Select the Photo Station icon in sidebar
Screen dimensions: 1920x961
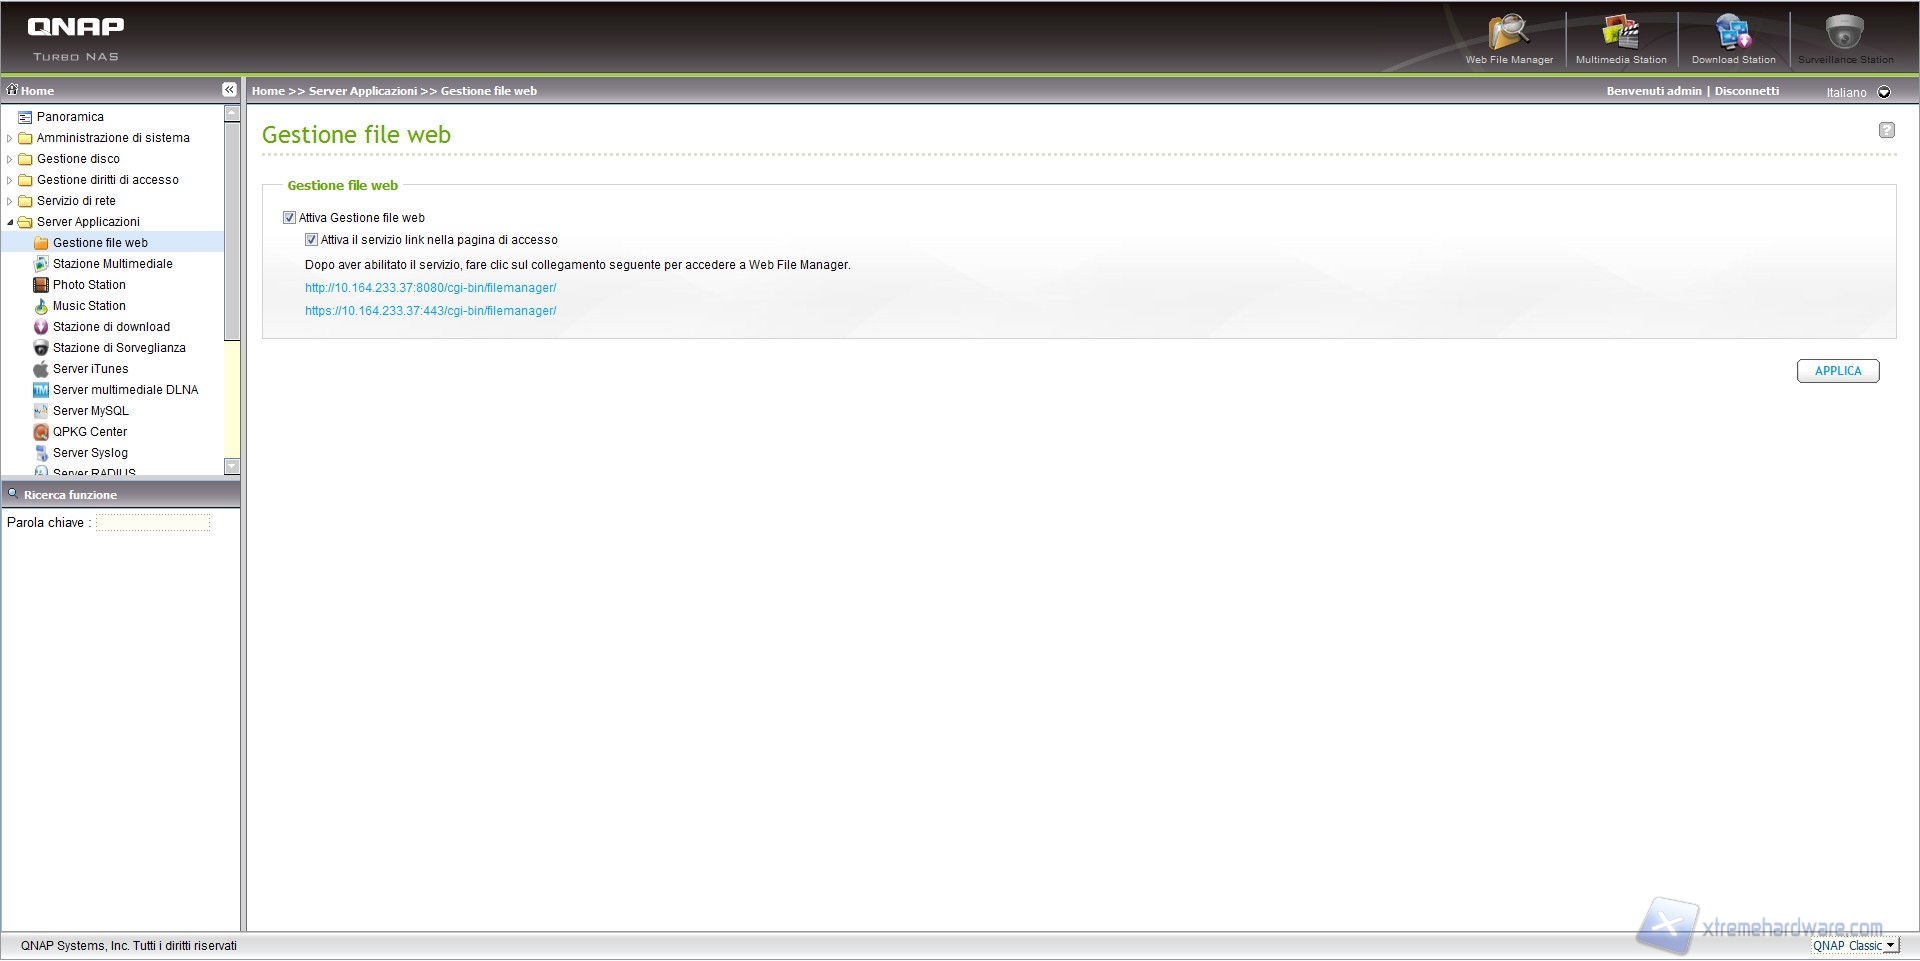pos(41,285)
